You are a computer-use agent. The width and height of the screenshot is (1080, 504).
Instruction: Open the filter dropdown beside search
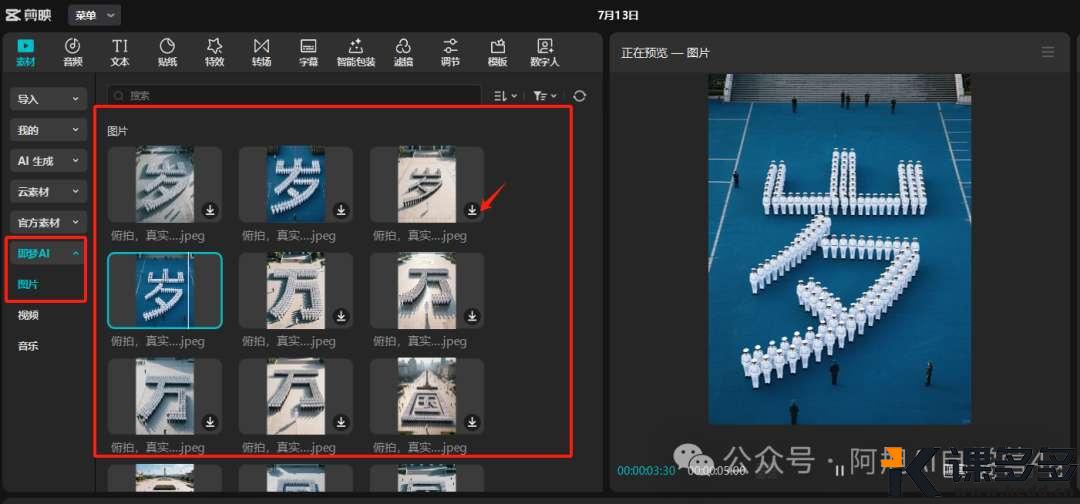click(x=544, y=96)
